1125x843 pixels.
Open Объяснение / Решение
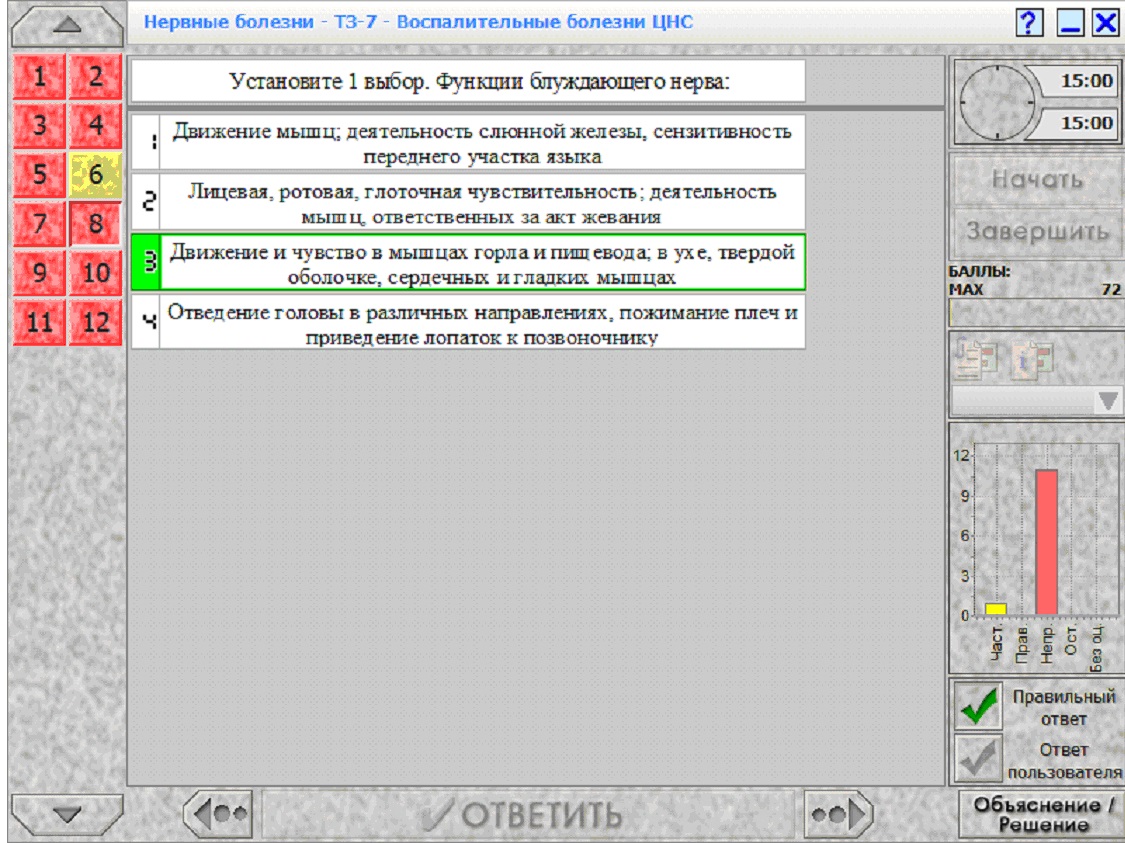(1042, 814)
